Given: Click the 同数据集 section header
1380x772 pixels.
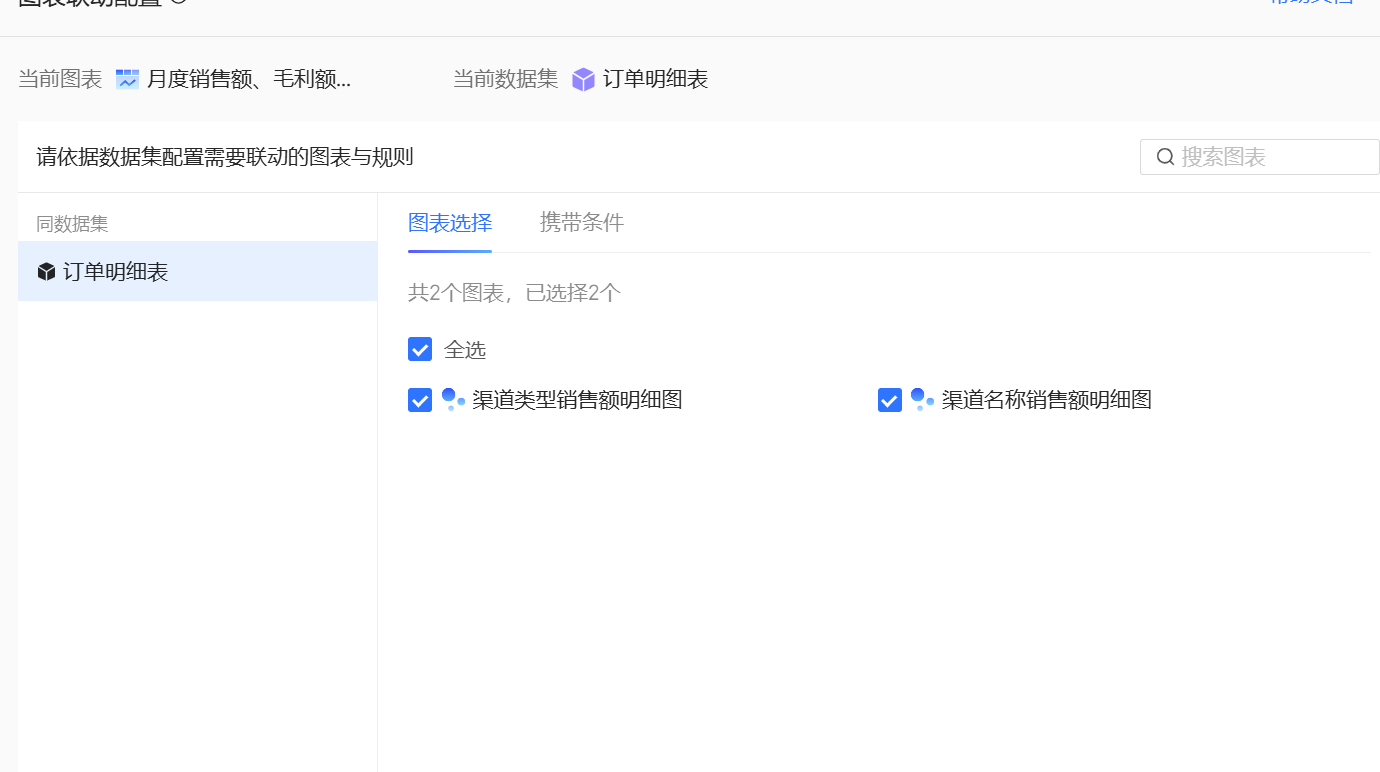Looking at the screenshot, I should pos(72,224).
